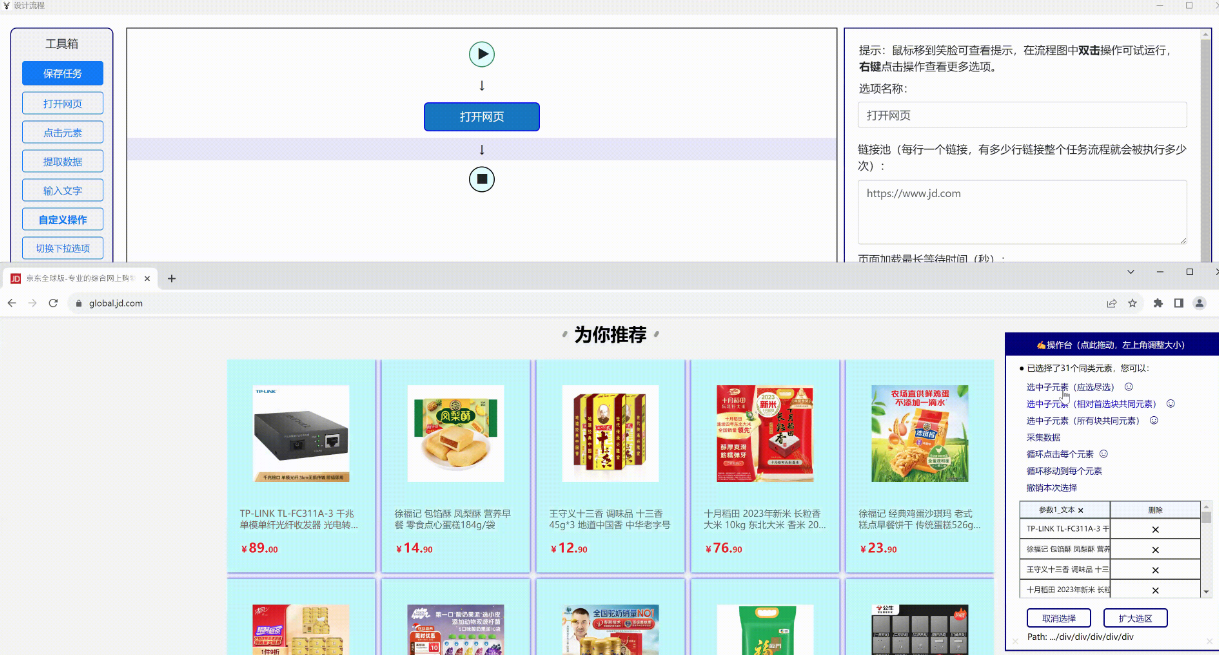The width and height of the screenshot is (1219, 655).
Task: Click 撤销本次选择 option
Action: coord(1051,488)
